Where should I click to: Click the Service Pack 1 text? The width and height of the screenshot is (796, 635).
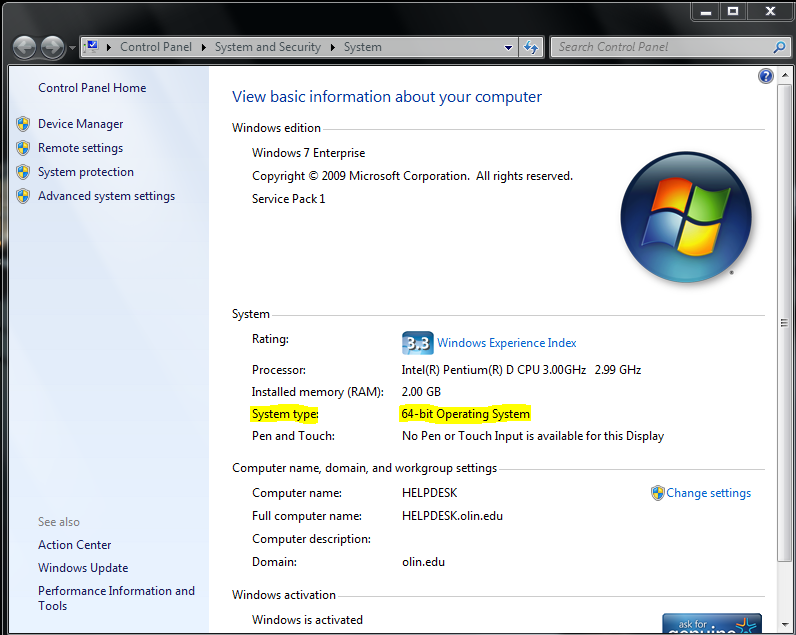[288, 199]
